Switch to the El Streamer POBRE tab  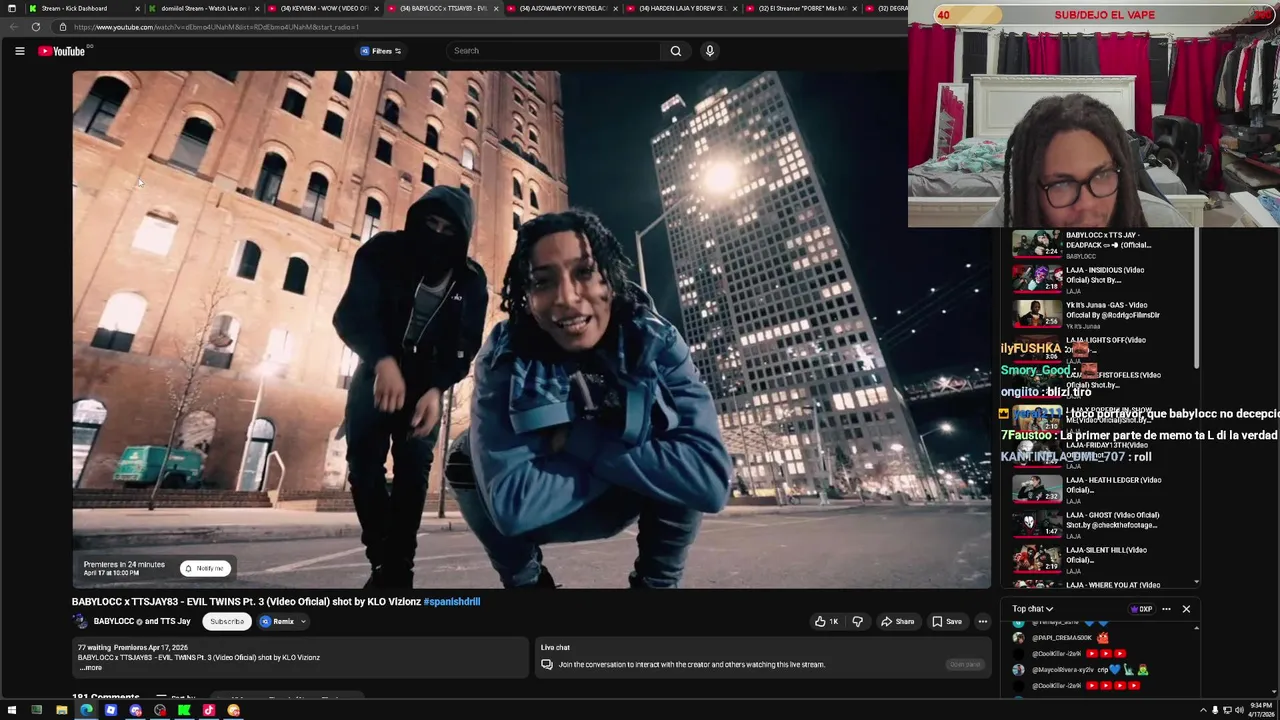(802, 8)
